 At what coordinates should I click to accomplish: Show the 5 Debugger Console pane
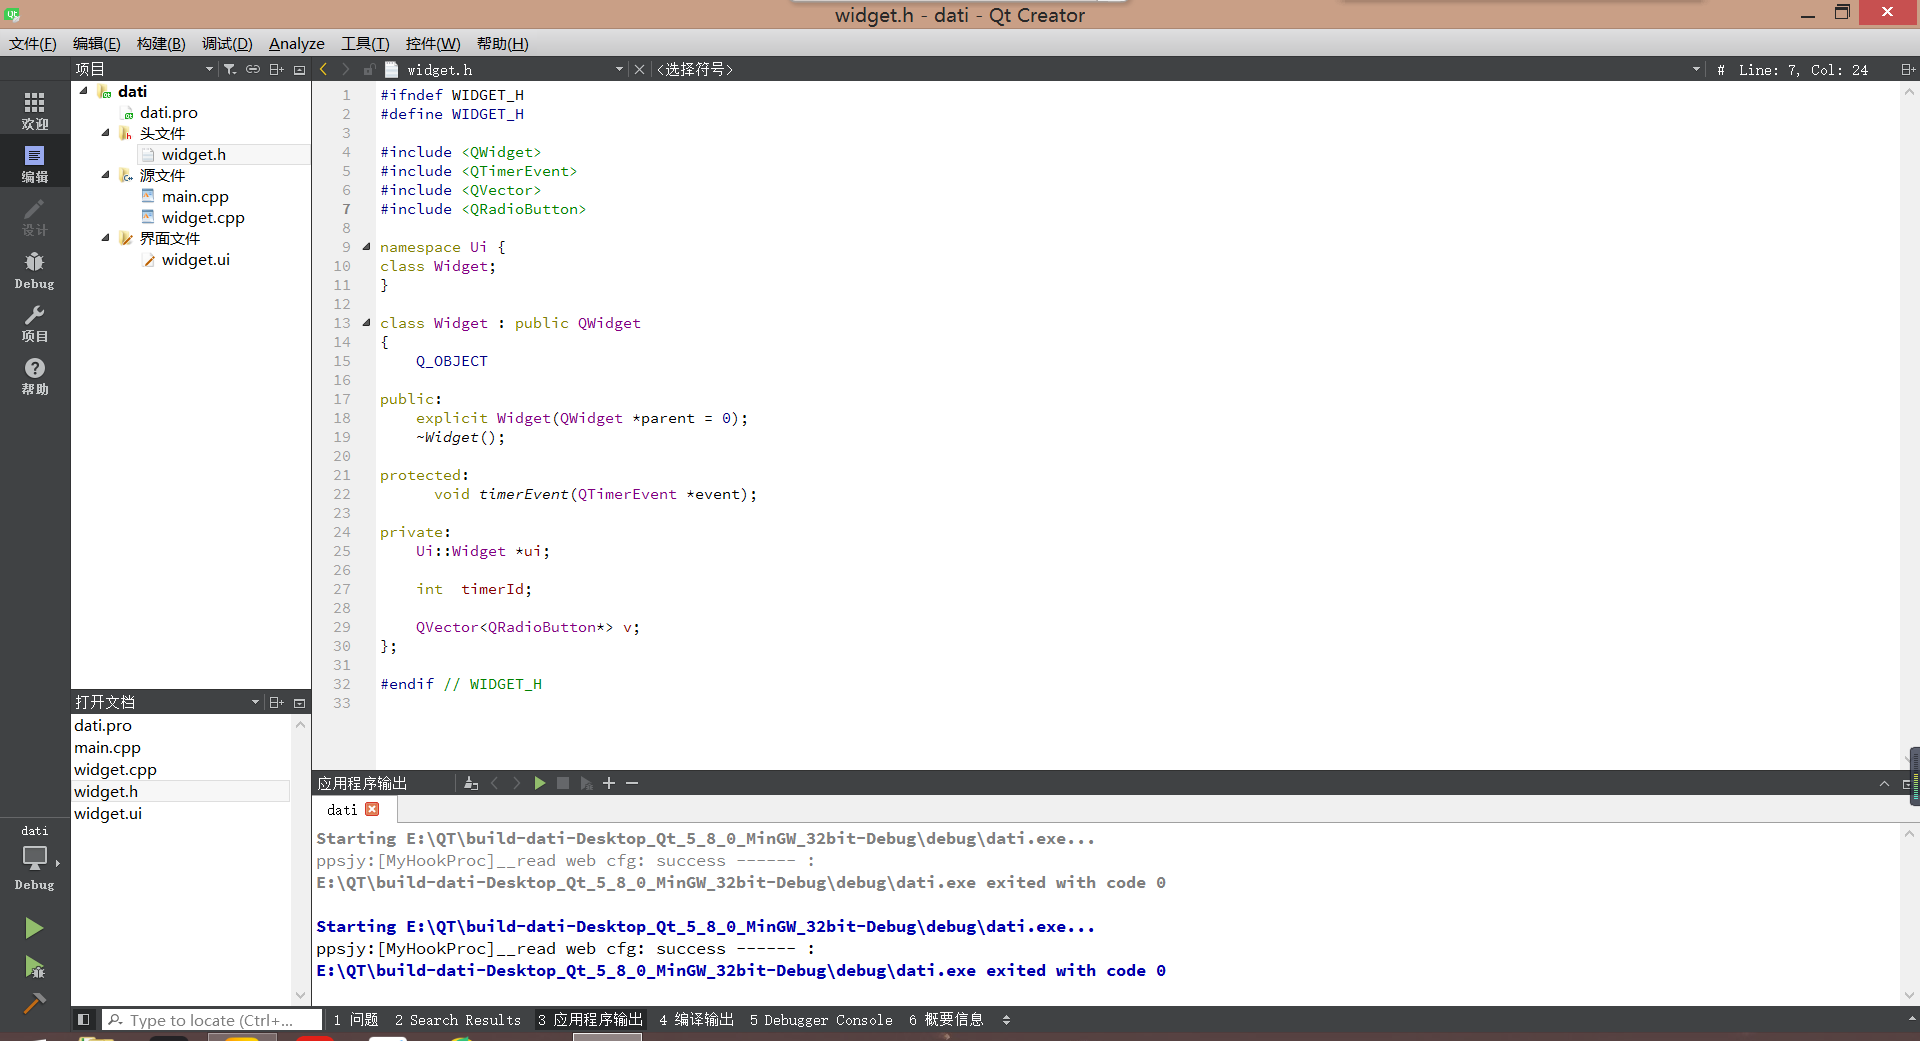coord(822,1020)
